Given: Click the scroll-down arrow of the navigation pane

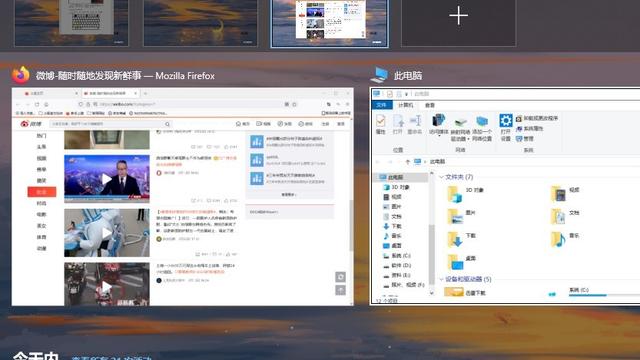Looking at the screenshot, I should [x=431, y=293].
